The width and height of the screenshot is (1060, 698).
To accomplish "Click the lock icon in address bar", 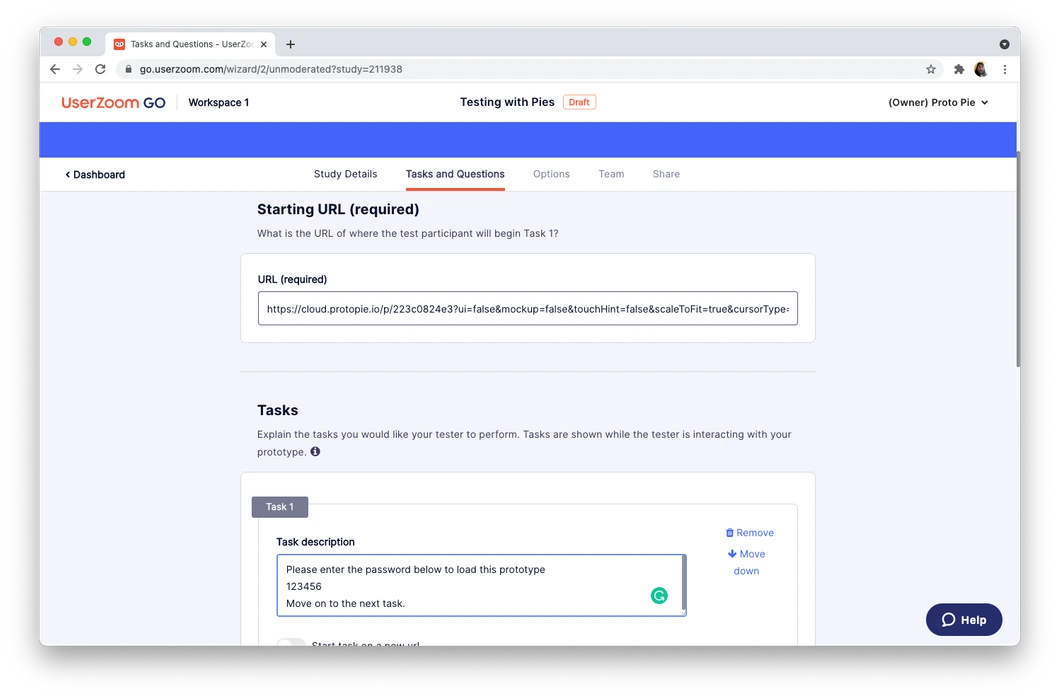I will pyautogui.click(x=128, y=69).
